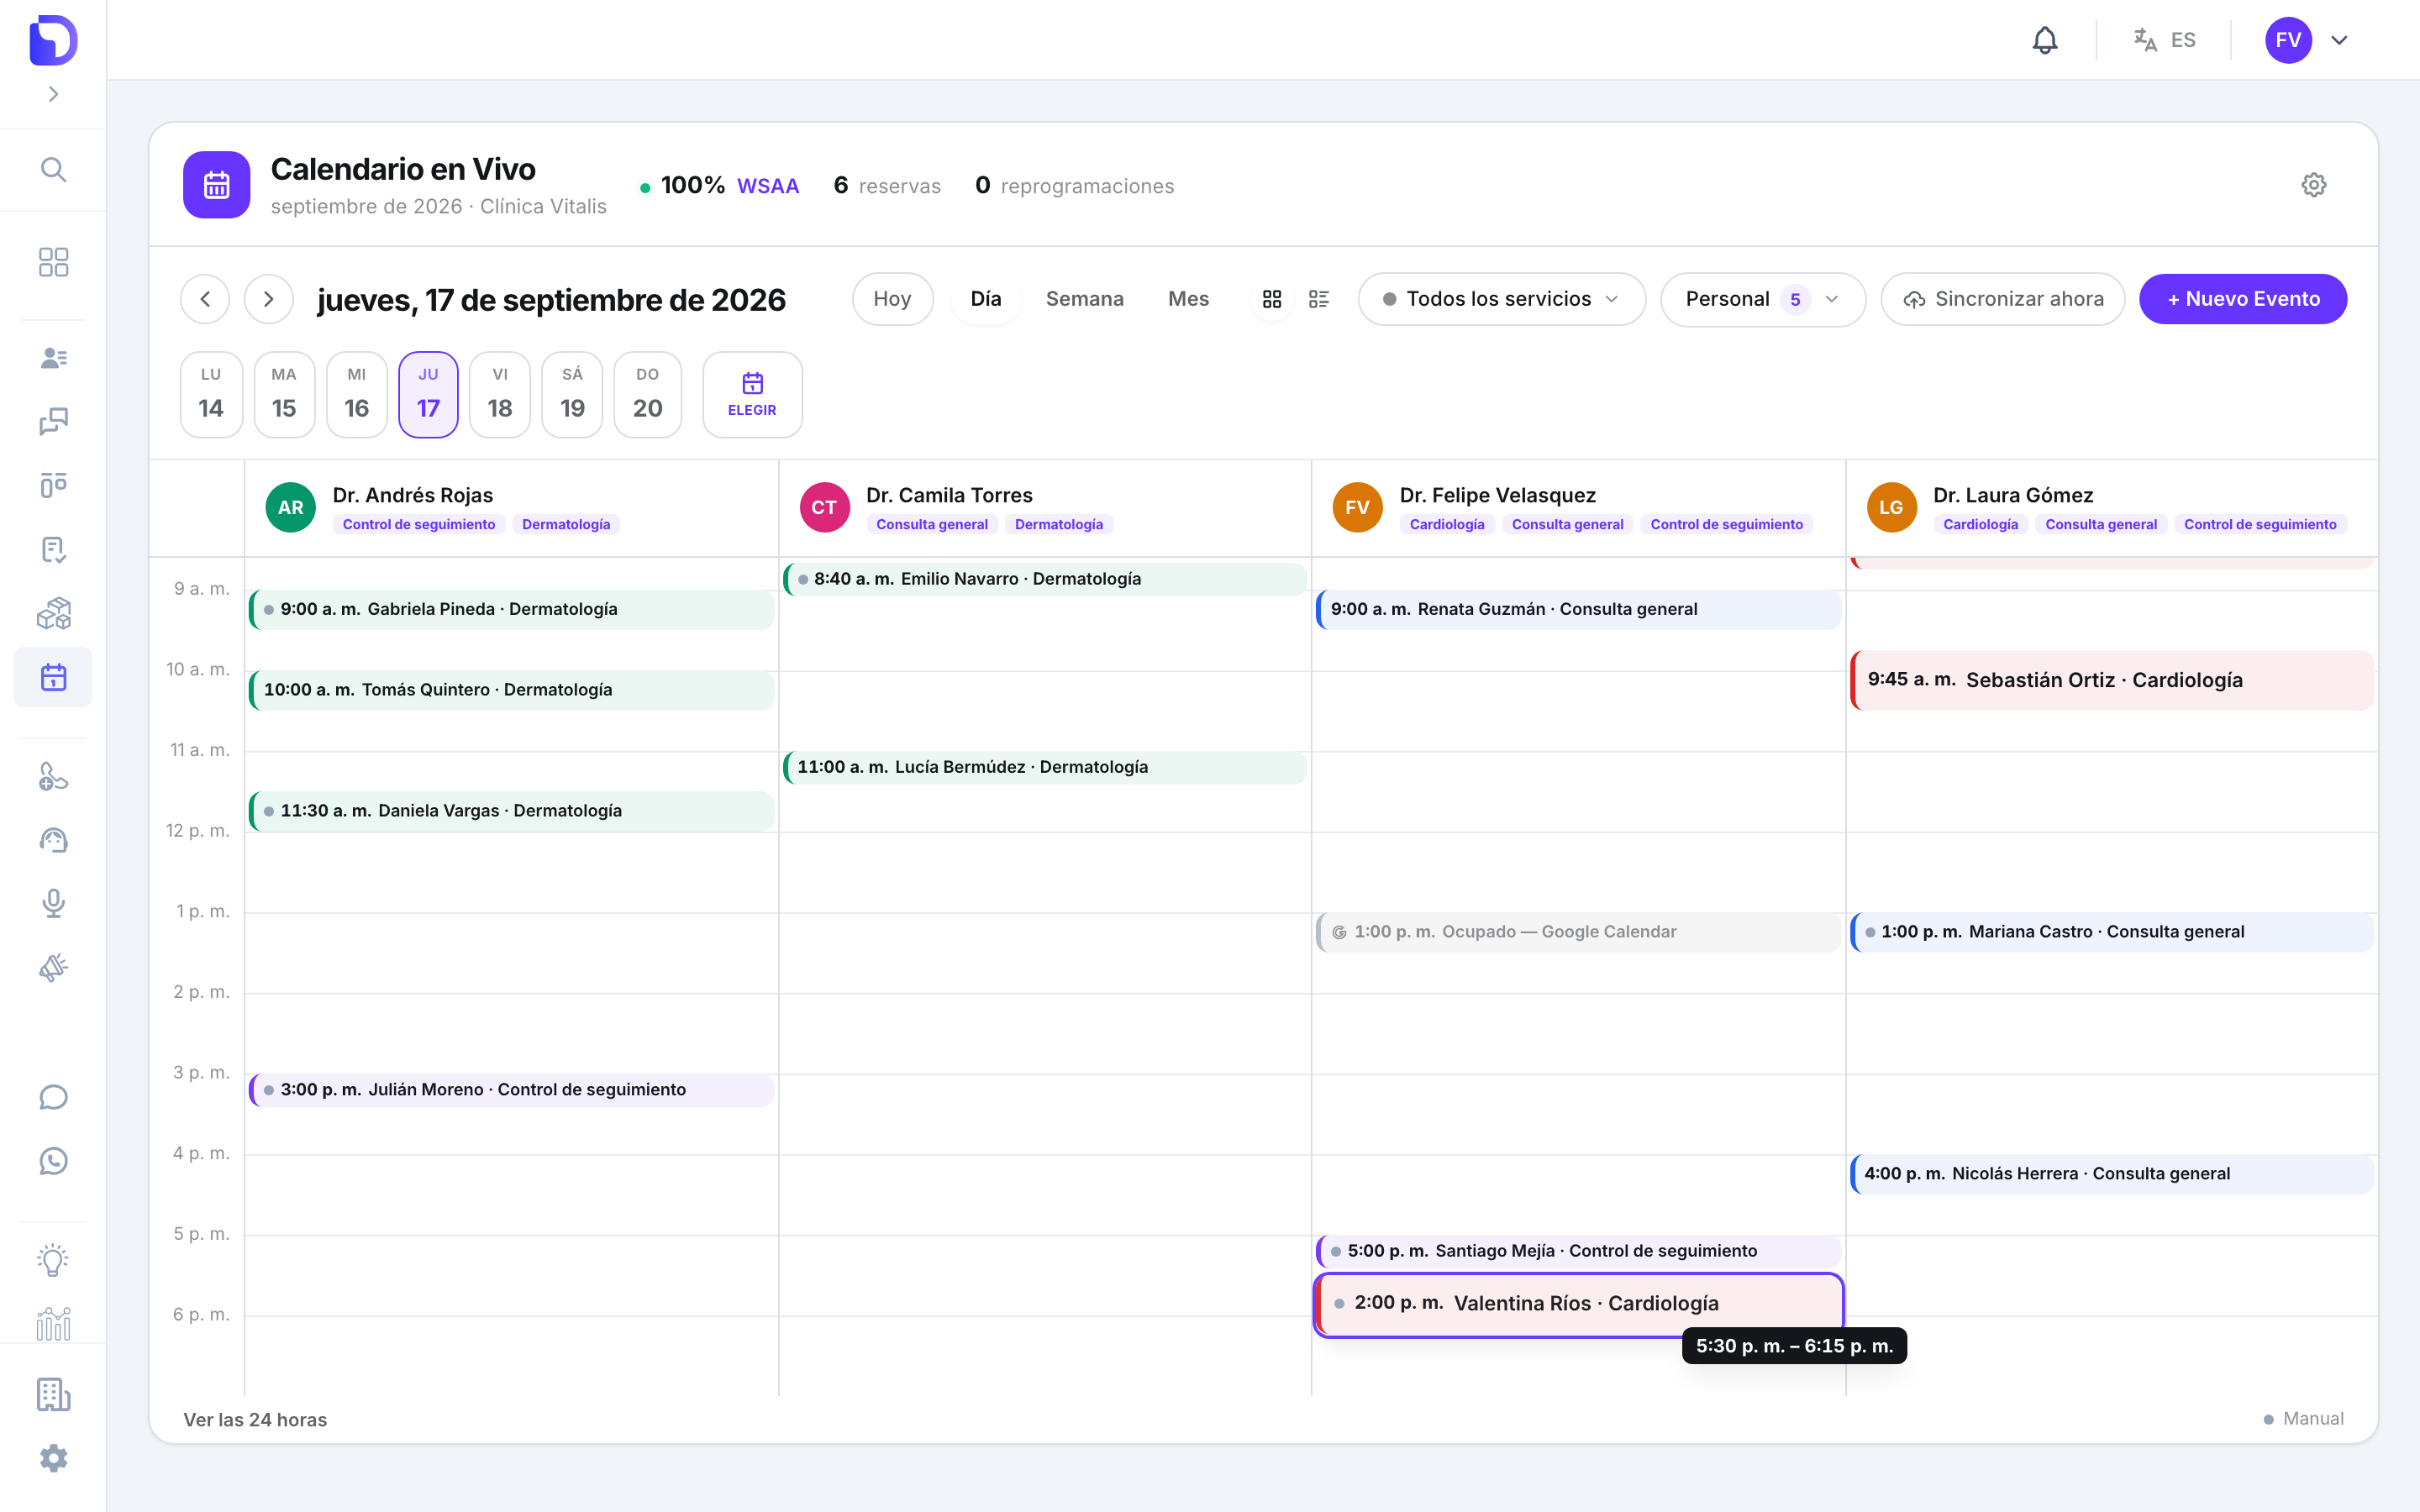Open the calendar icon in the sidebar
Viewport: 2420px width, 1512px height.
53,677
